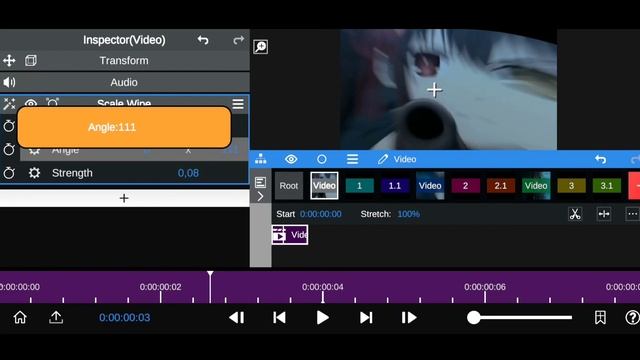This screenshot has height=360, width=640.
Task: Undo in the Inspector header
Action: point(203,40)
